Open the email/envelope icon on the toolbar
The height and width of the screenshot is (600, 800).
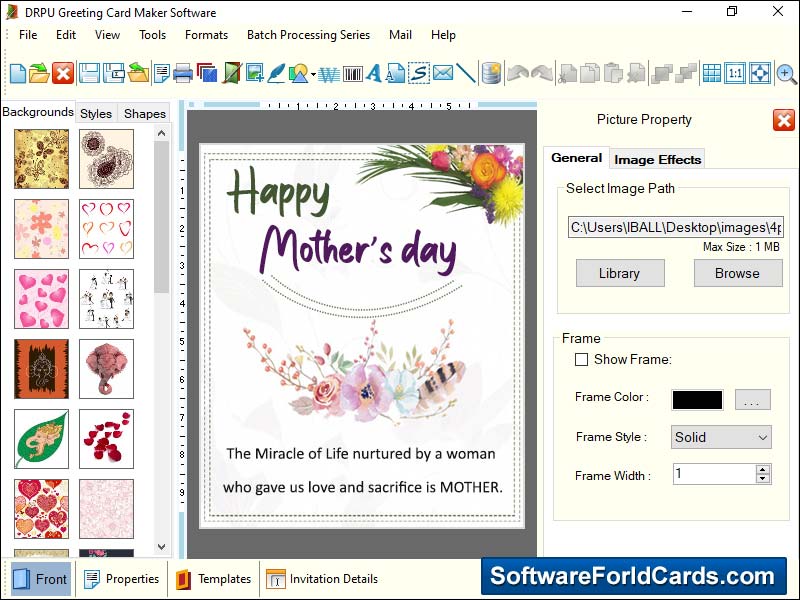coord(441,72)
